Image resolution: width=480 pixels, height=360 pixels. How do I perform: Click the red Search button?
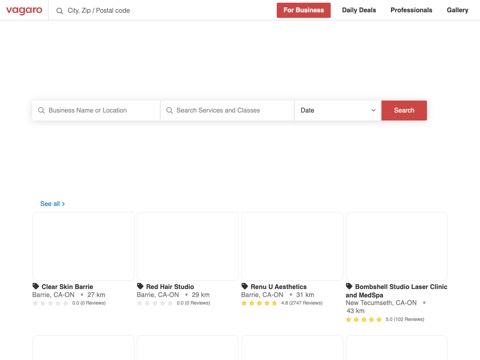click(404, 110)
